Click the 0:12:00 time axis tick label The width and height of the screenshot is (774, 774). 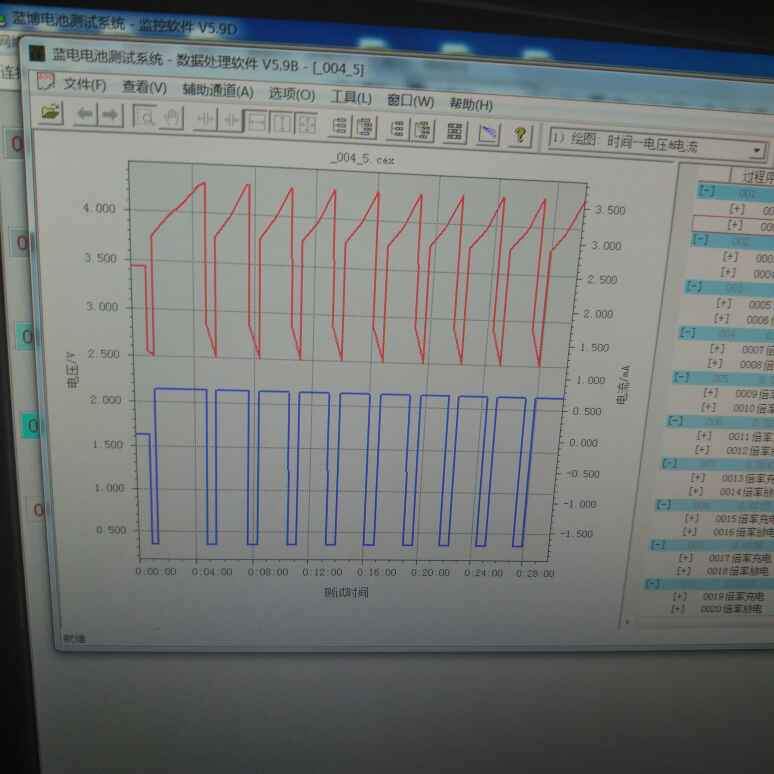pos(322,572)
